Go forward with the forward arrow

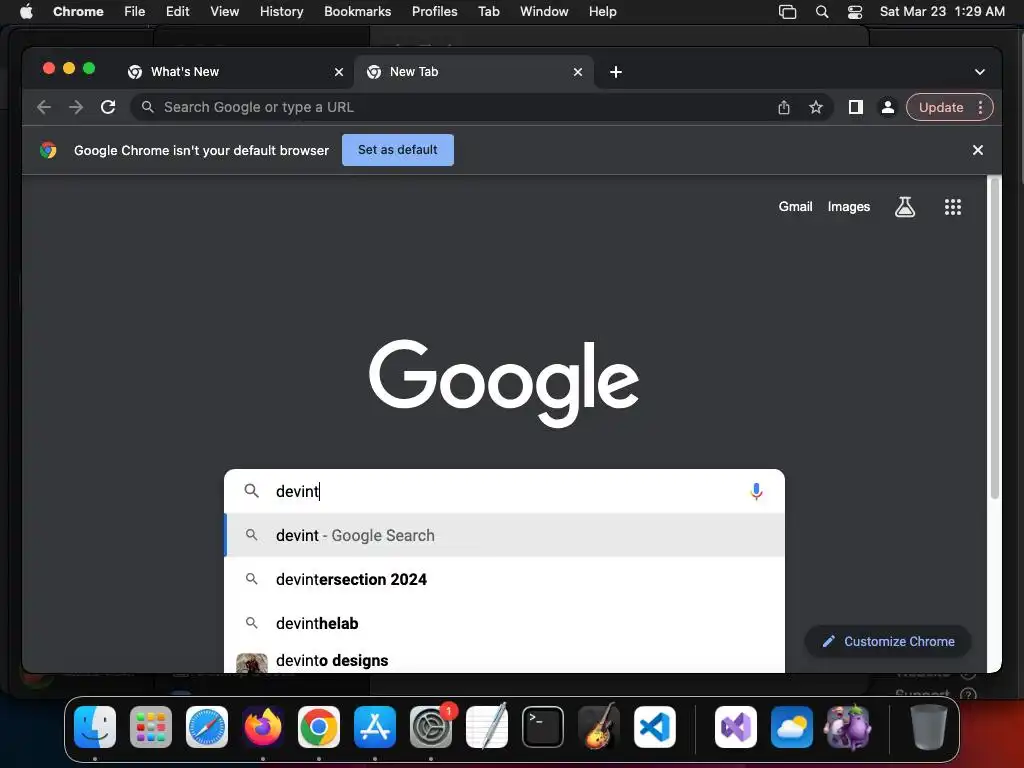point(76,107)
